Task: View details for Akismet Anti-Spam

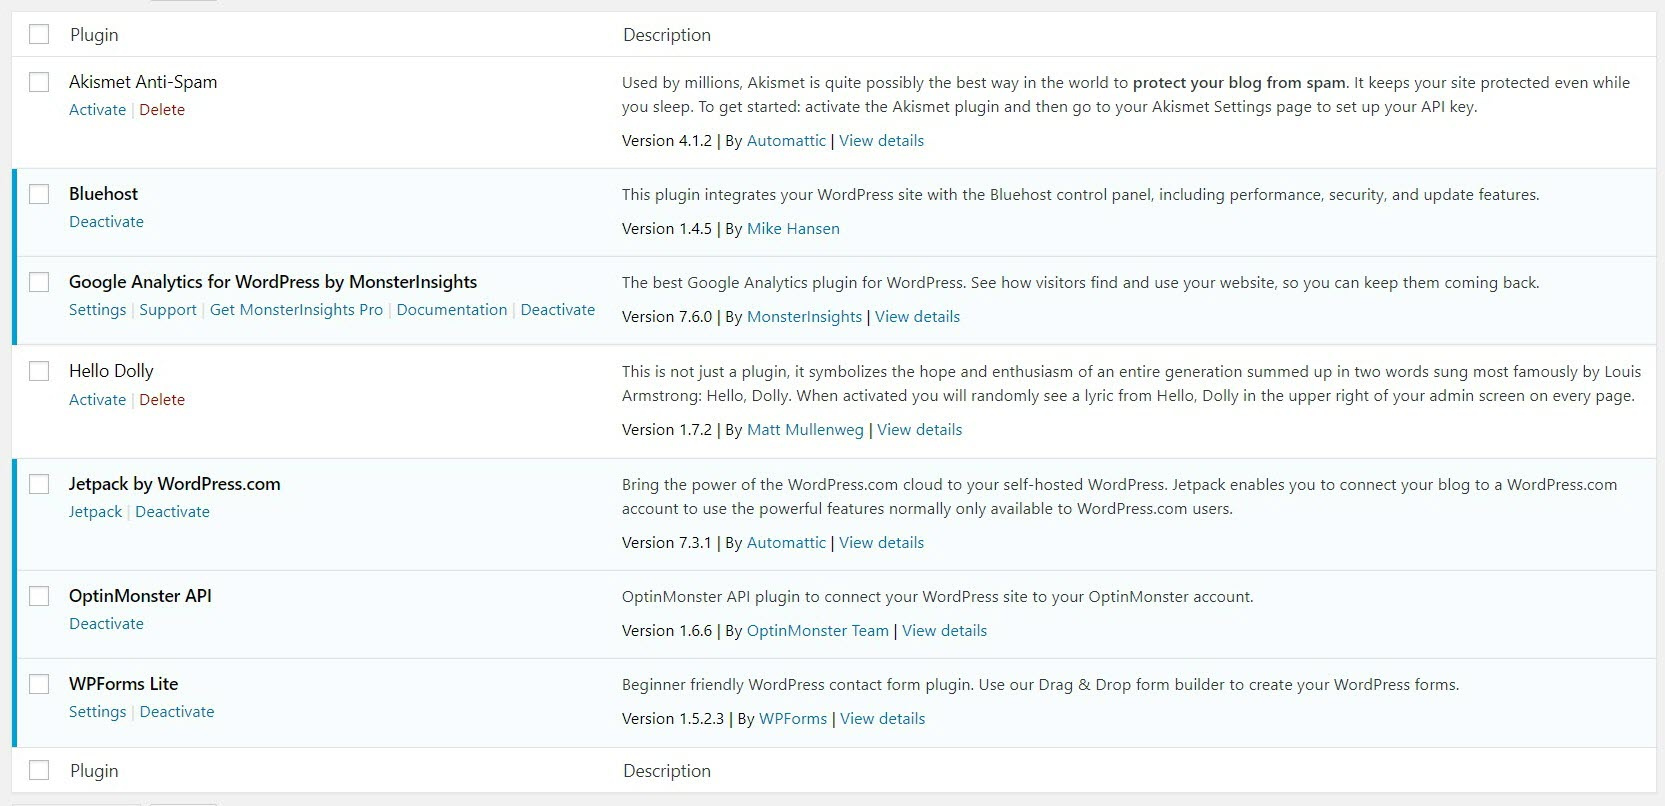Action: pyautogui.click(x=881, y=141)
